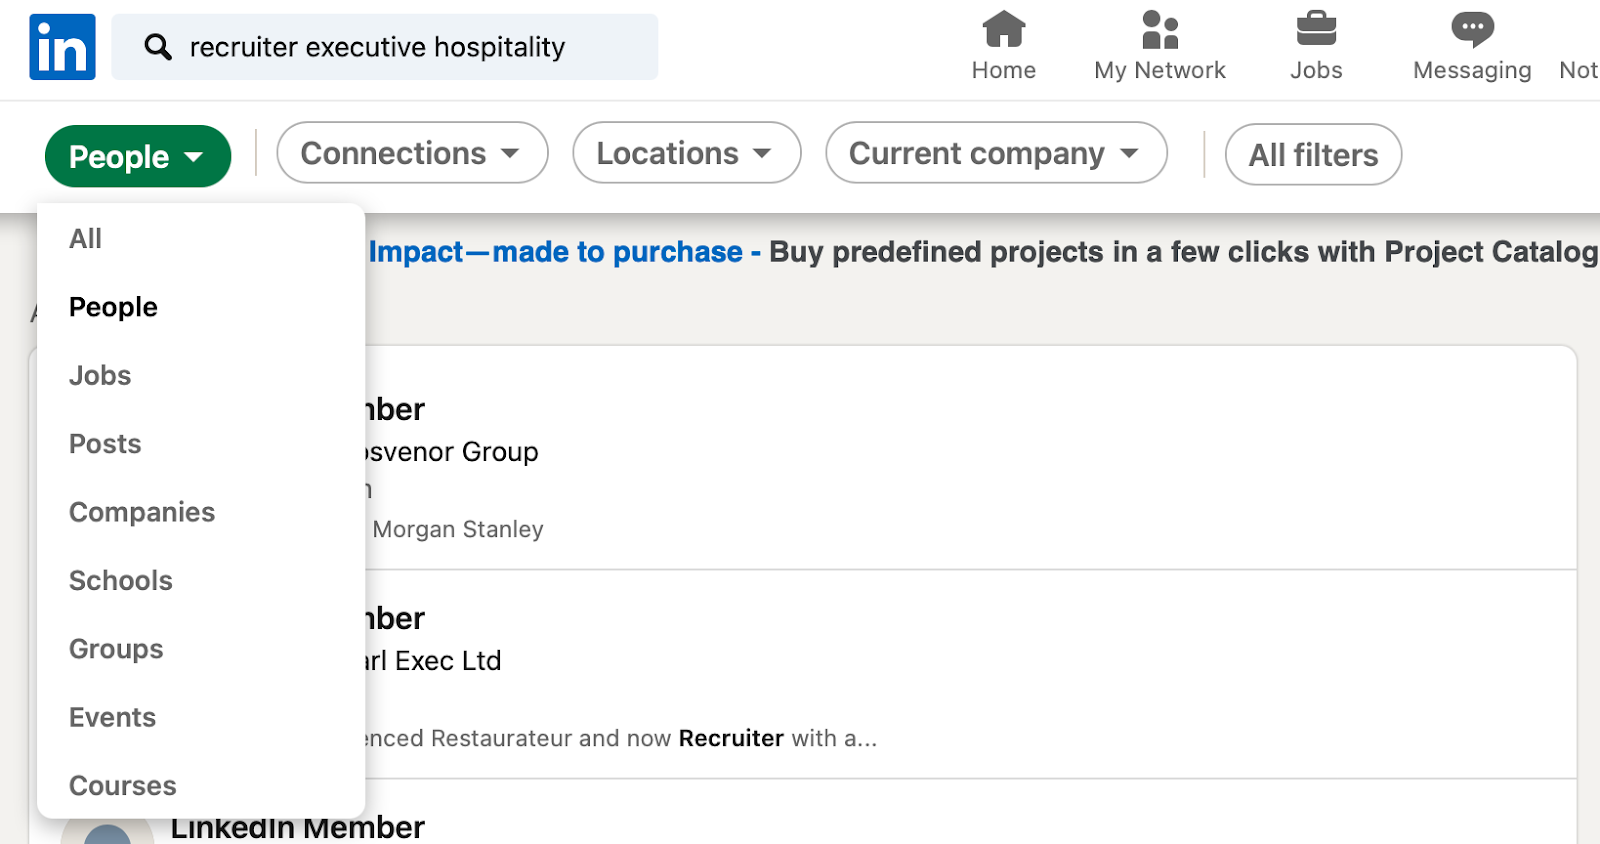
Task: Open the Current company filter dropdown
Action: pos(995,153)
